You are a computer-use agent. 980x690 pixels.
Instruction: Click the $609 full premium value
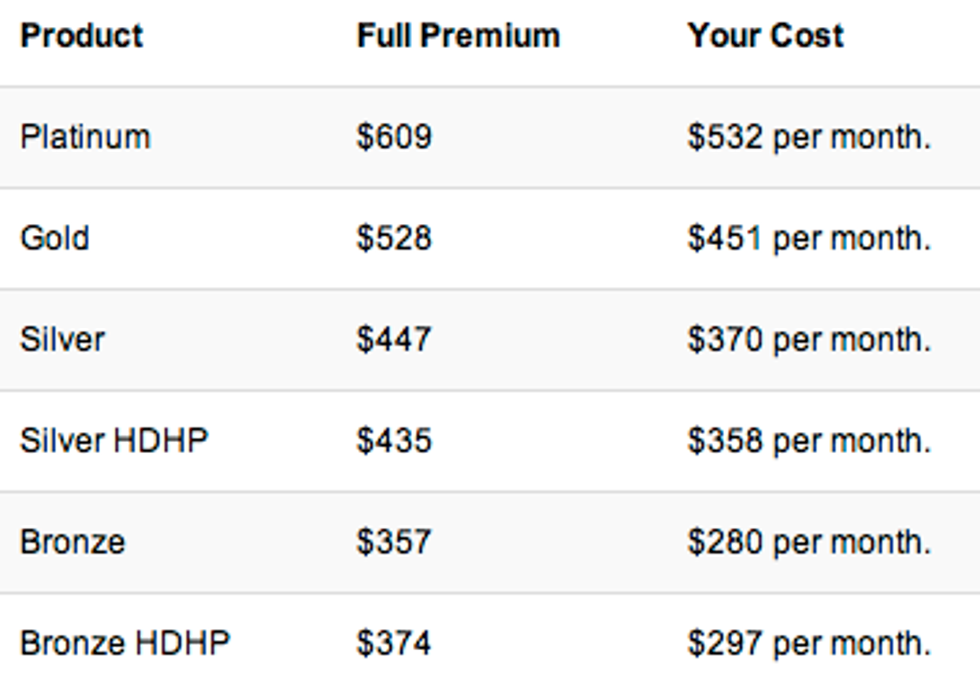coord(394,137)
